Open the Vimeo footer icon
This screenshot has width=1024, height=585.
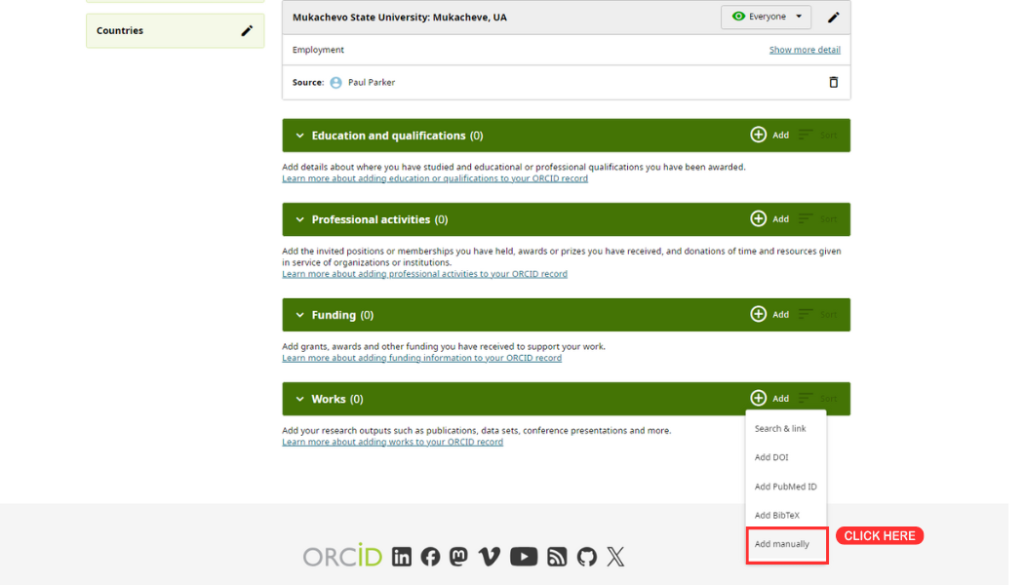pos(489,556)
